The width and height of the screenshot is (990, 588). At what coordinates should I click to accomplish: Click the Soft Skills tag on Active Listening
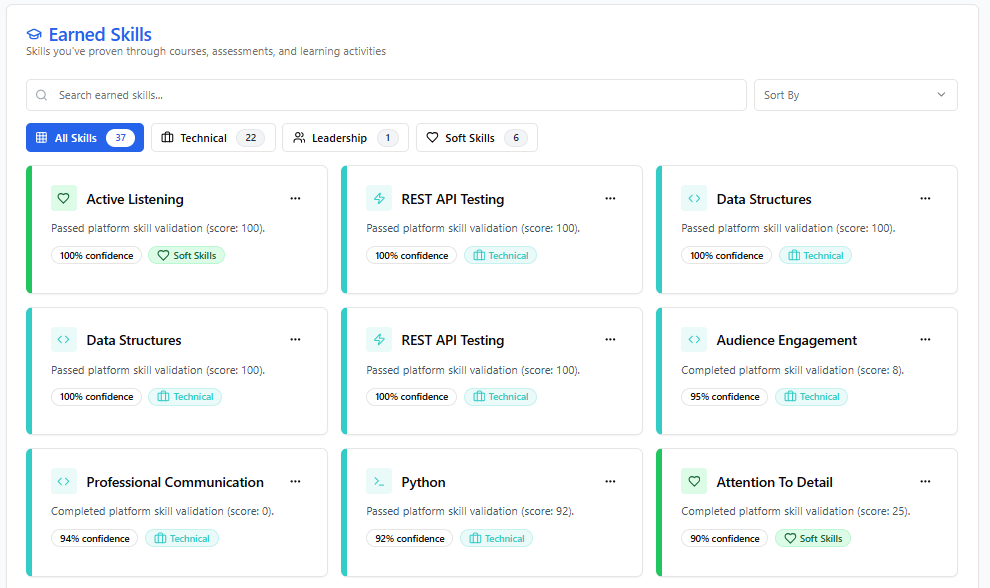pyautogui.click(x=187, y=256)
